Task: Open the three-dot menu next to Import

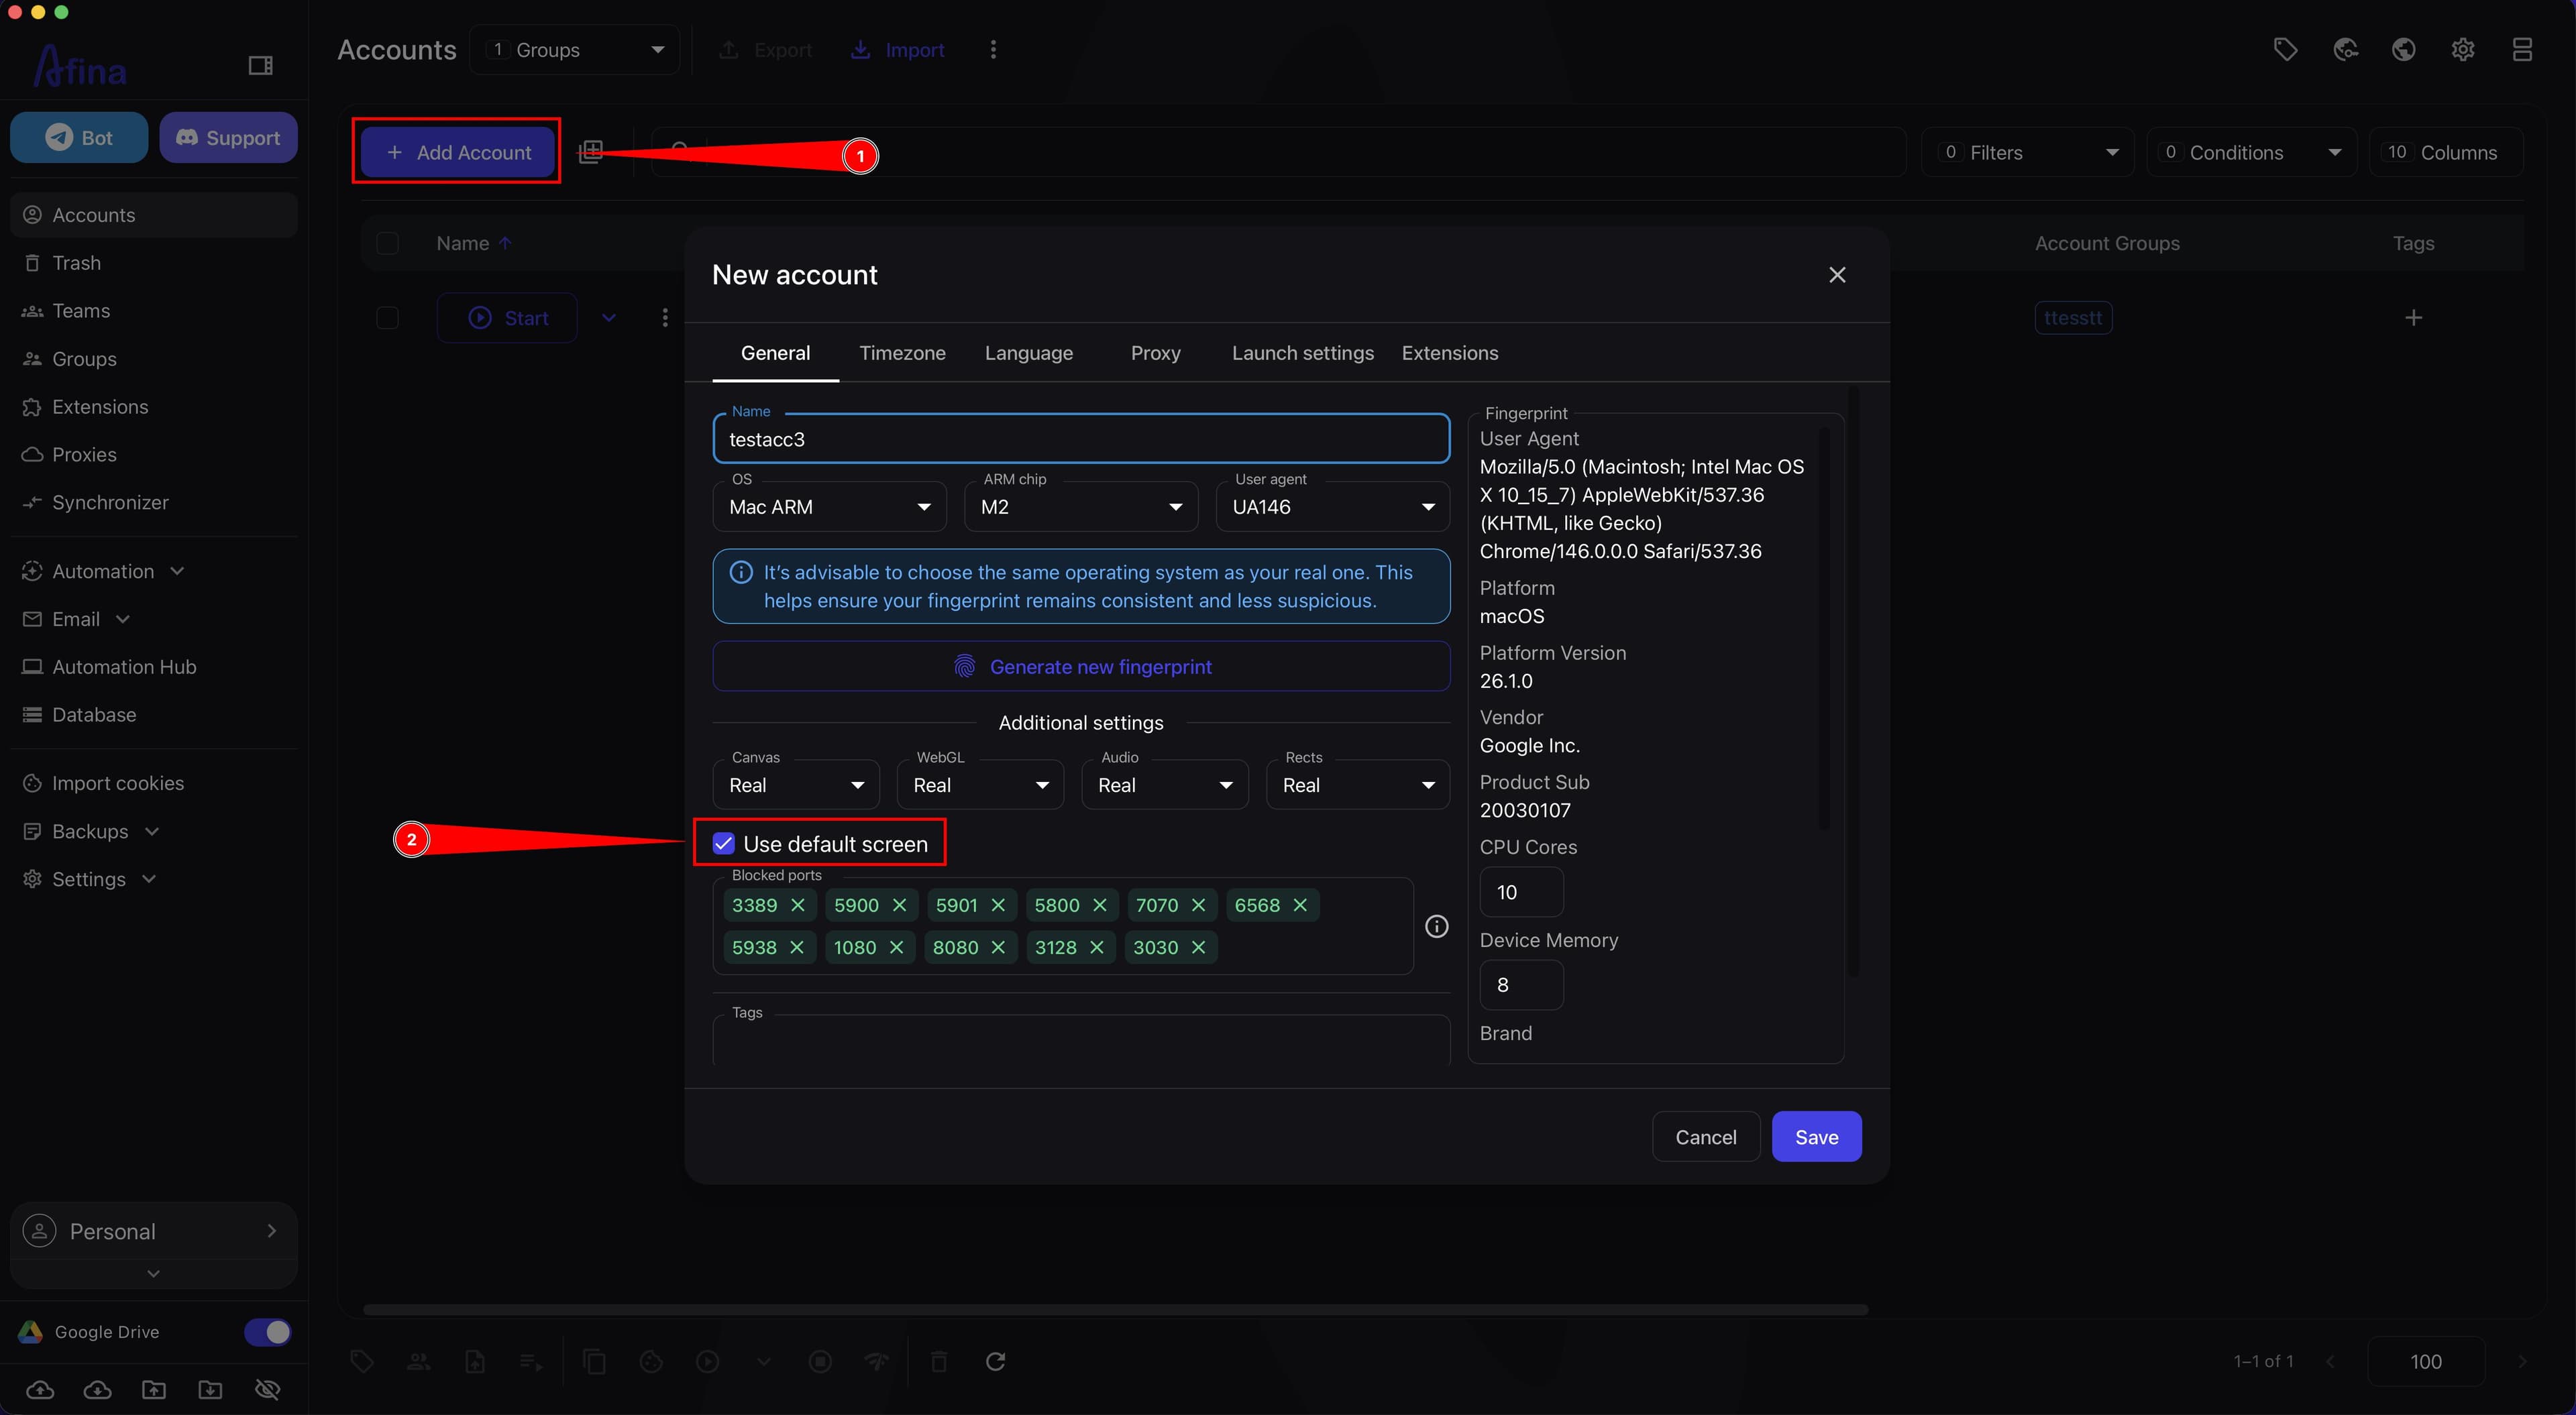Action: click(x=993, y=50)
